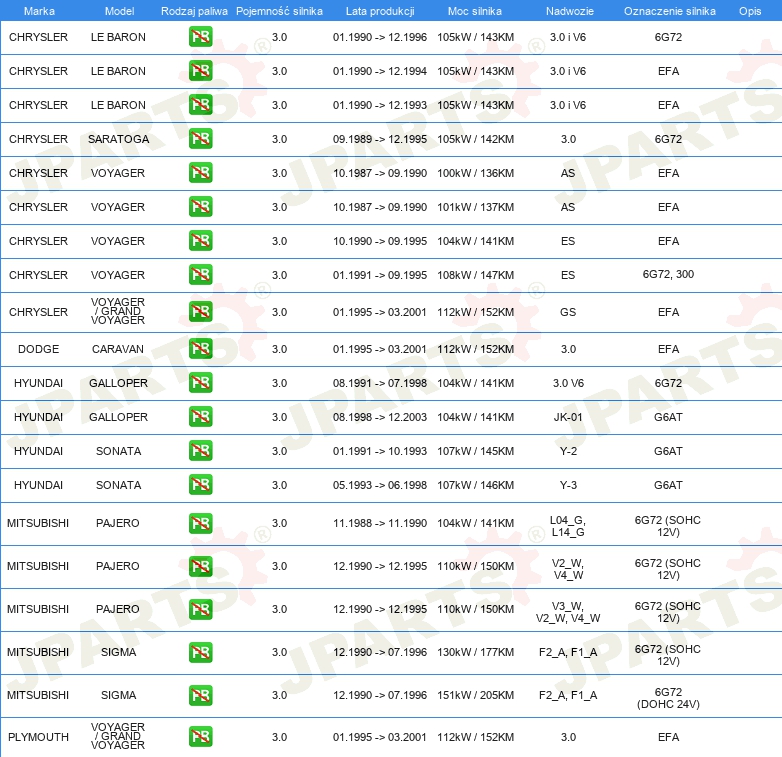Click fuel icon for Chrysler Voyager GS row

tap(200, 312)
